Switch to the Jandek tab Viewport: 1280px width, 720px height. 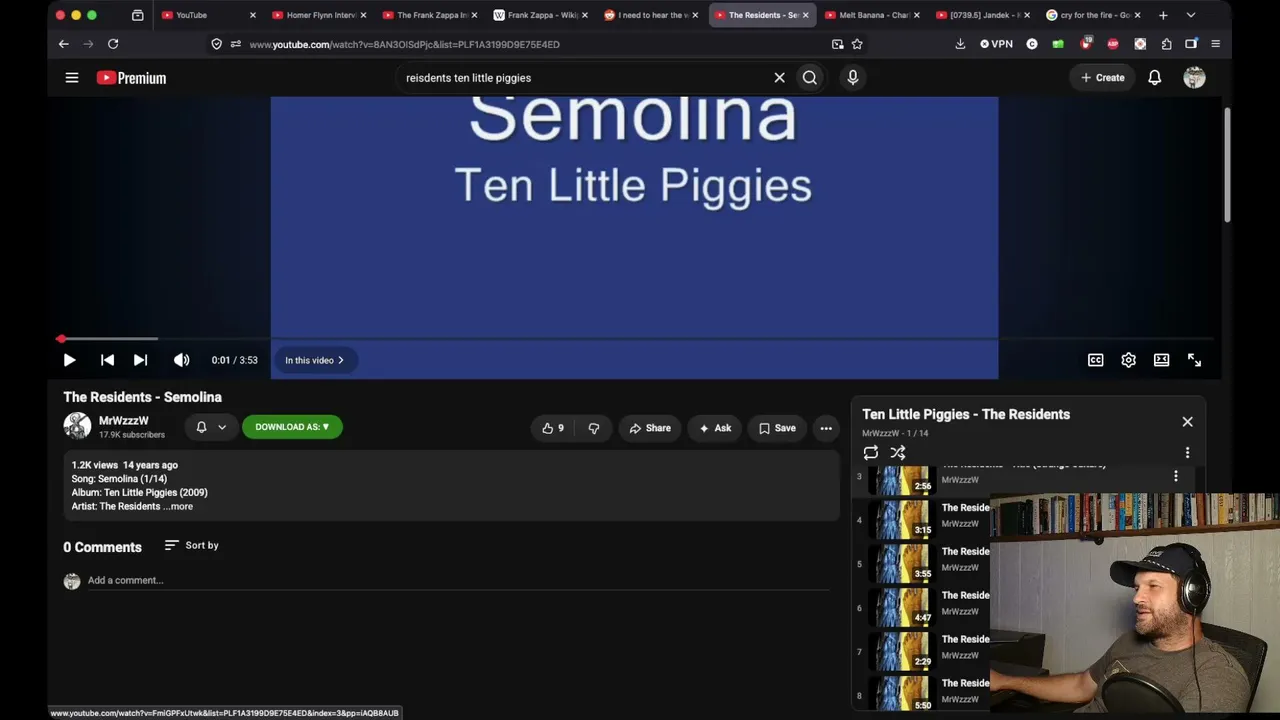[x=981, y=15]
